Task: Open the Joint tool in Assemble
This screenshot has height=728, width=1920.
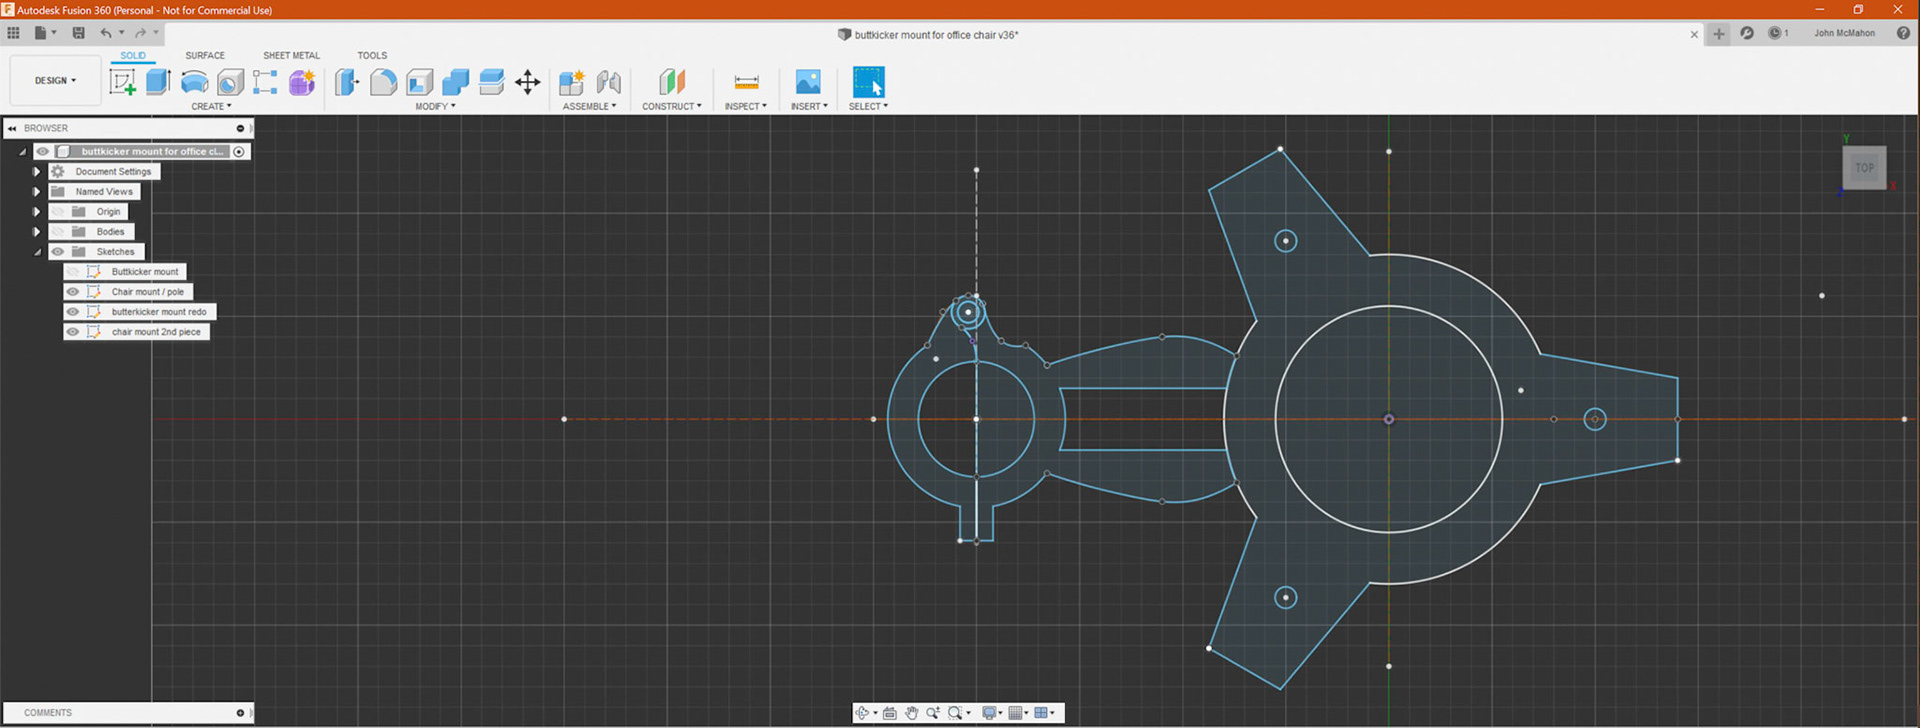Action: (608, 82)
